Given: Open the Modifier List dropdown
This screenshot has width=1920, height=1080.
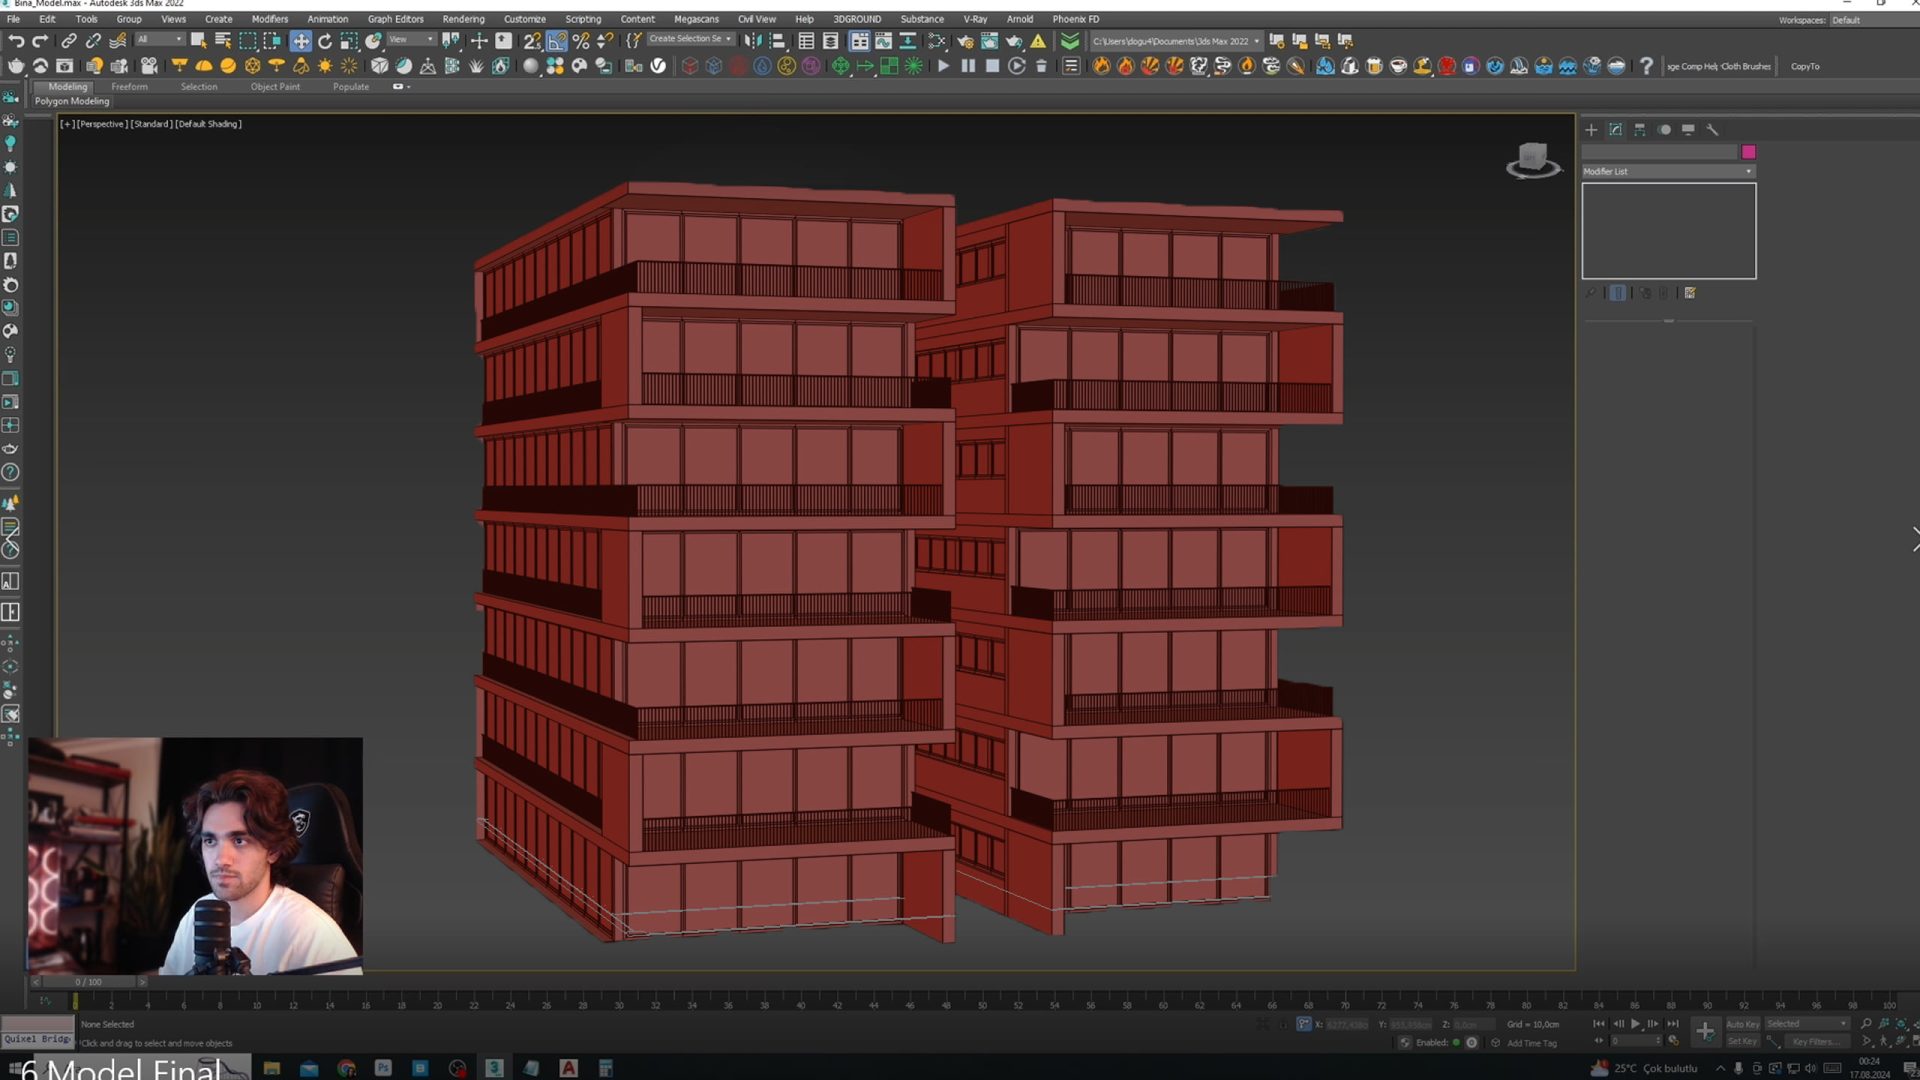Looking at the screenshot, I should click(x=1667, y=172).
